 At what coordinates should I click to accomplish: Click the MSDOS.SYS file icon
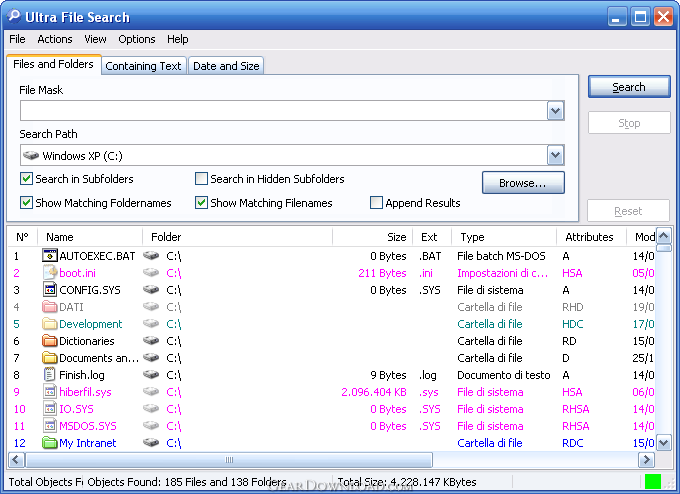(x=49, y=425)
